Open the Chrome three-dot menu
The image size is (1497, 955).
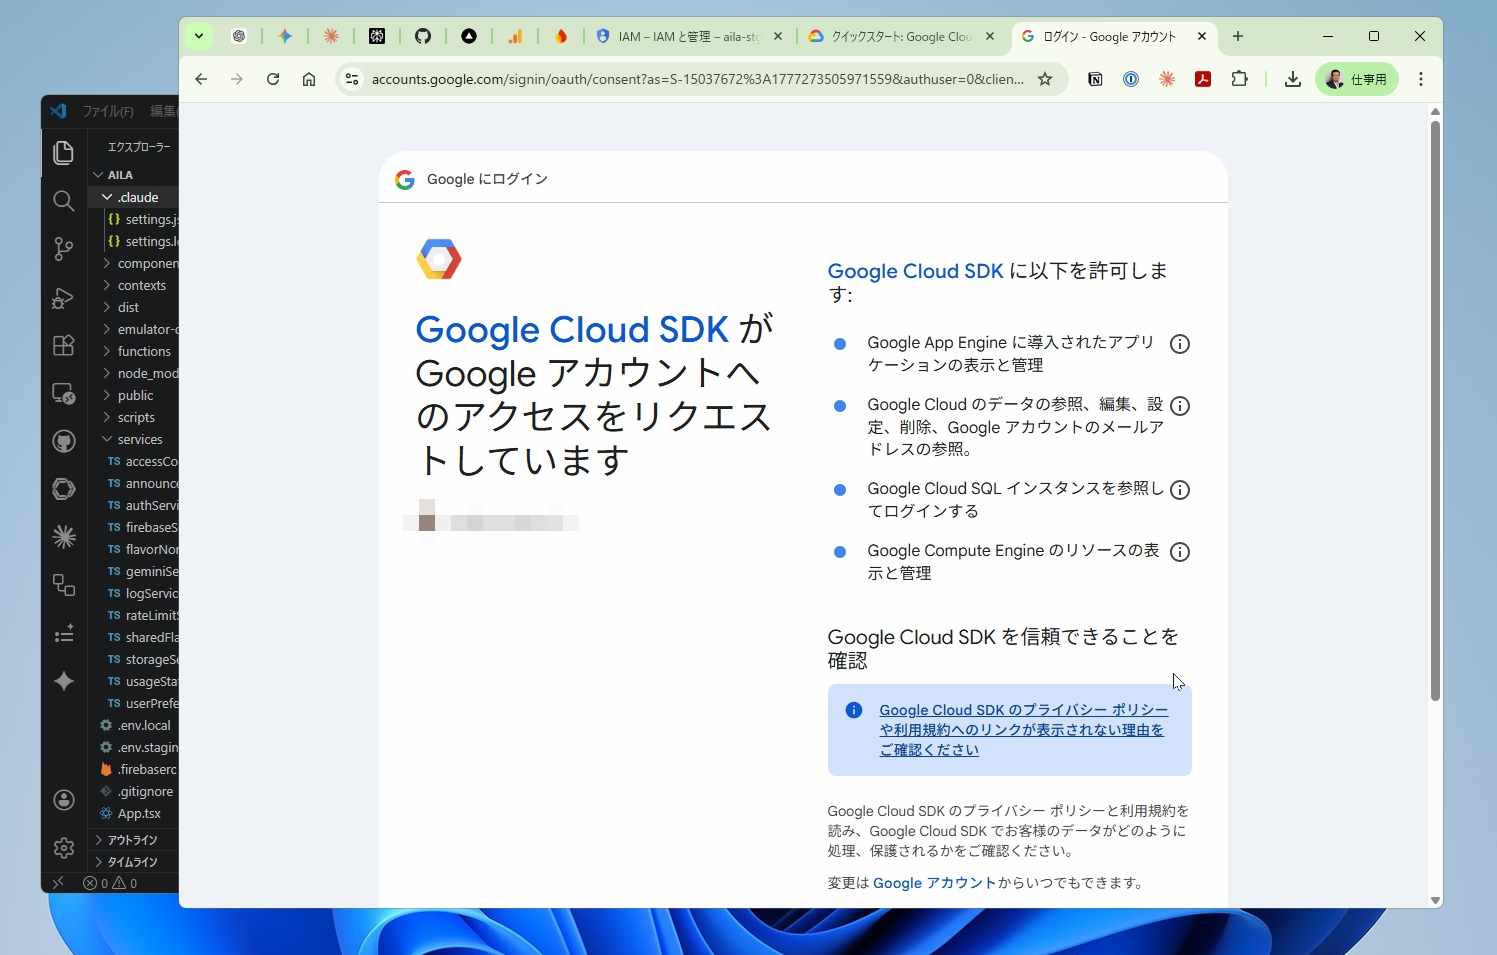point(1421,79)
